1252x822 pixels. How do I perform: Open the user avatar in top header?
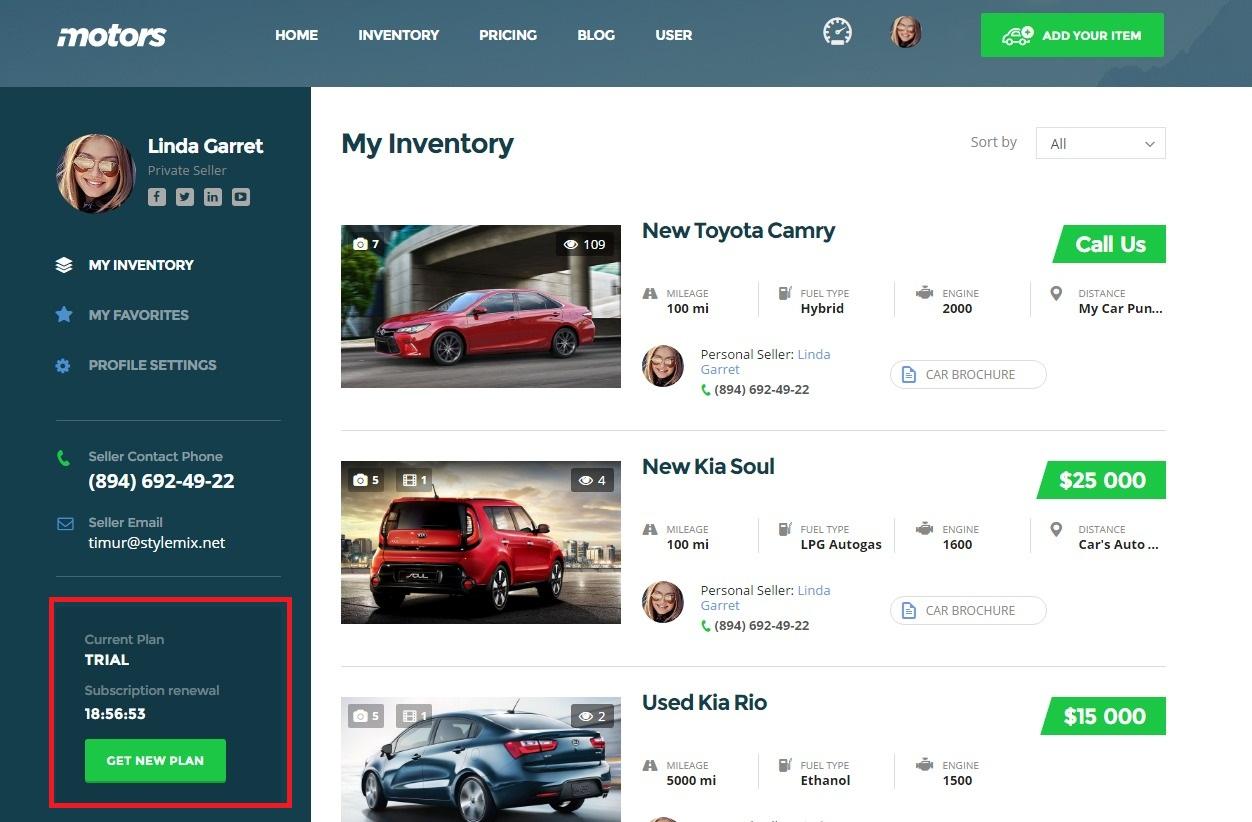(906, 32)
